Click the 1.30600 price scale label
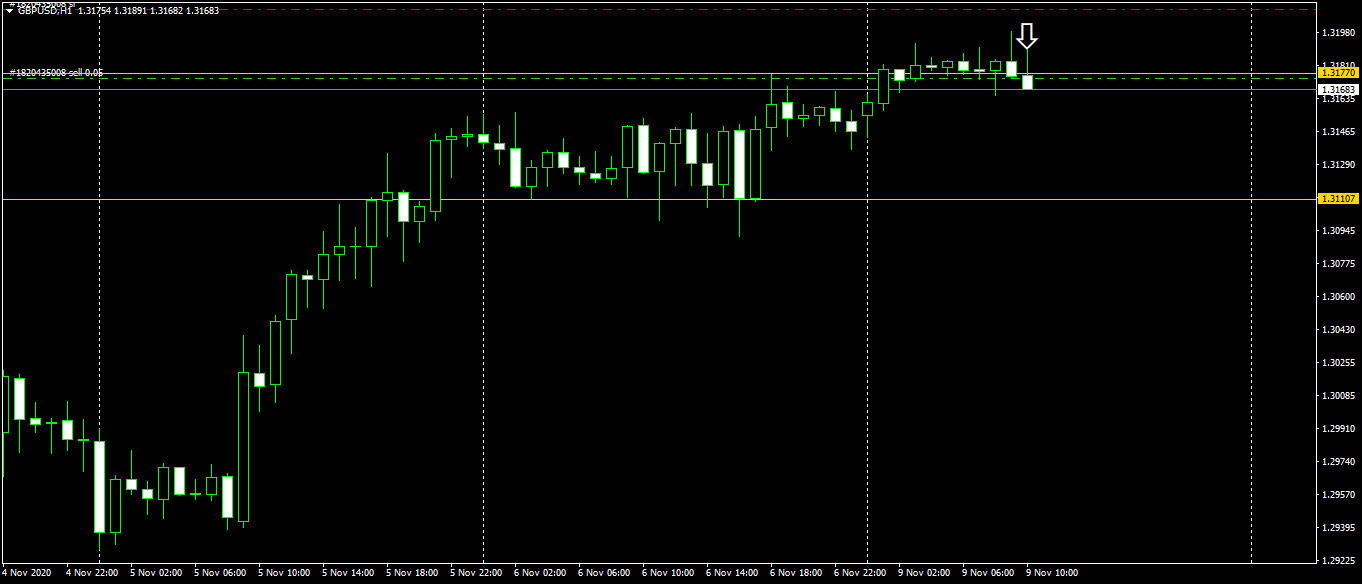 (x=1338, y=296)
